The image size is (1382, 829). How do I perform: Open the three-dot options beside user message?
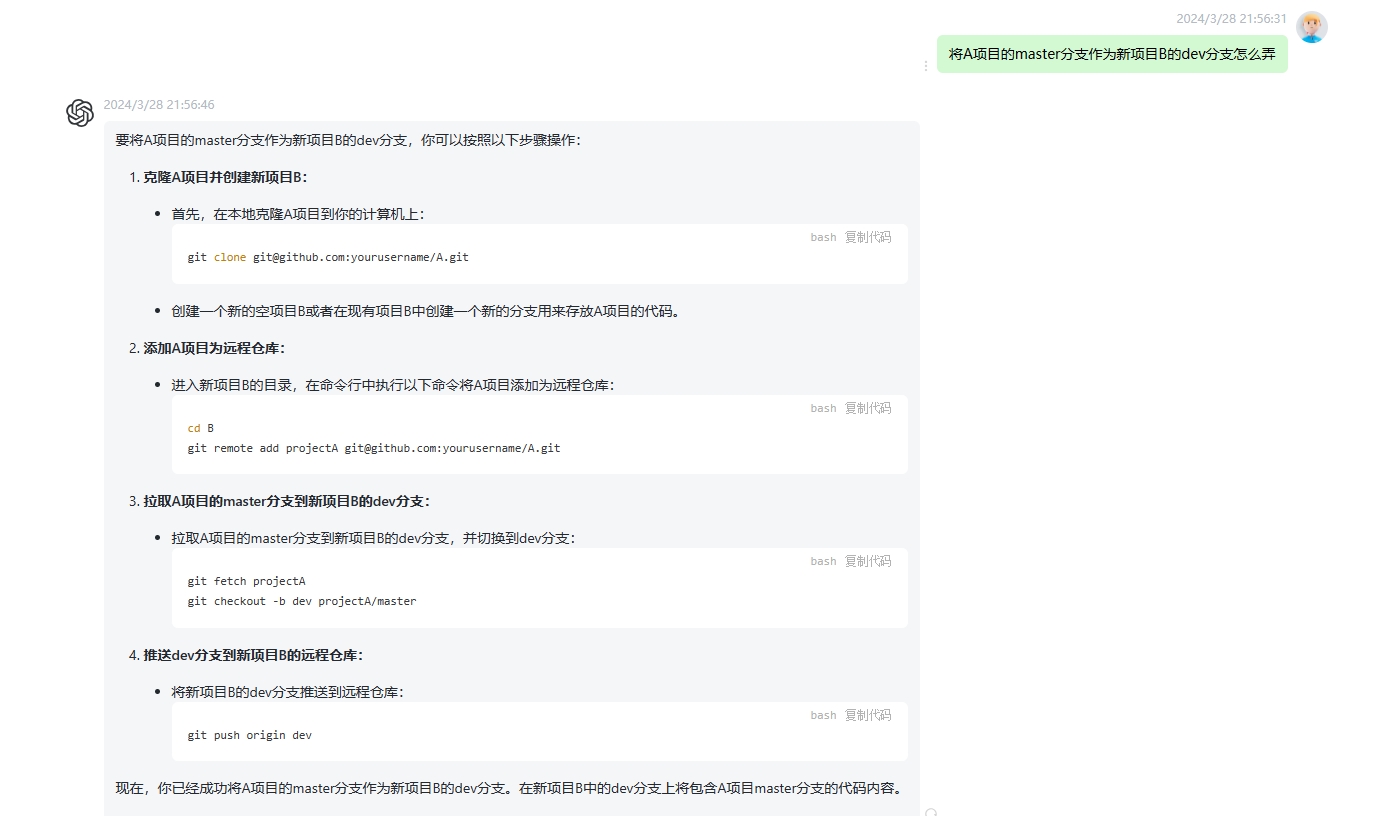(x=925, y=66)
